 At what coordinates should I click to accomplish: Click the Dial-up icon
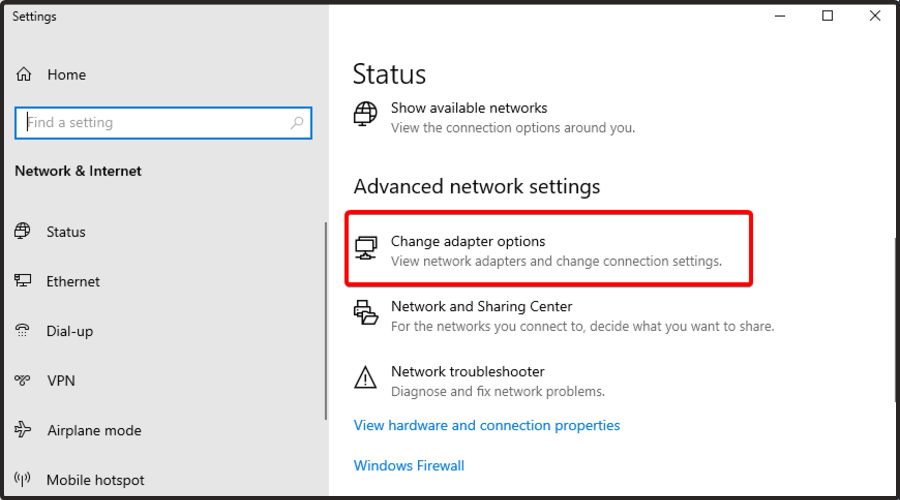(x=23, y=331)
